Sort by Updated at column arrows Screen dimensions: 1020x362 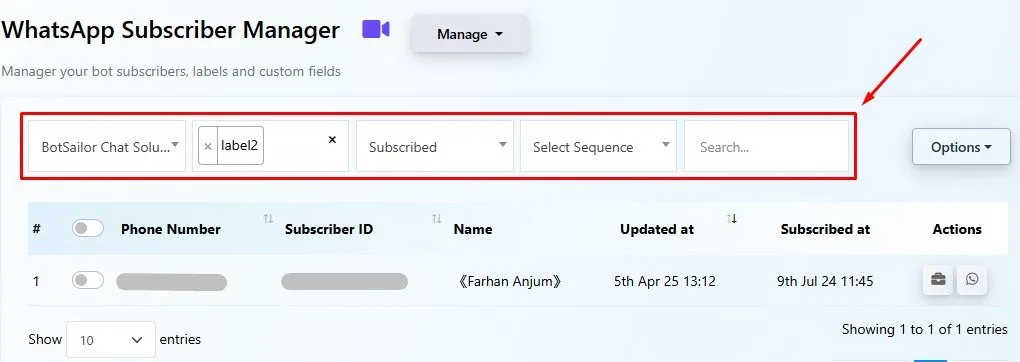(x=732, y=219)
